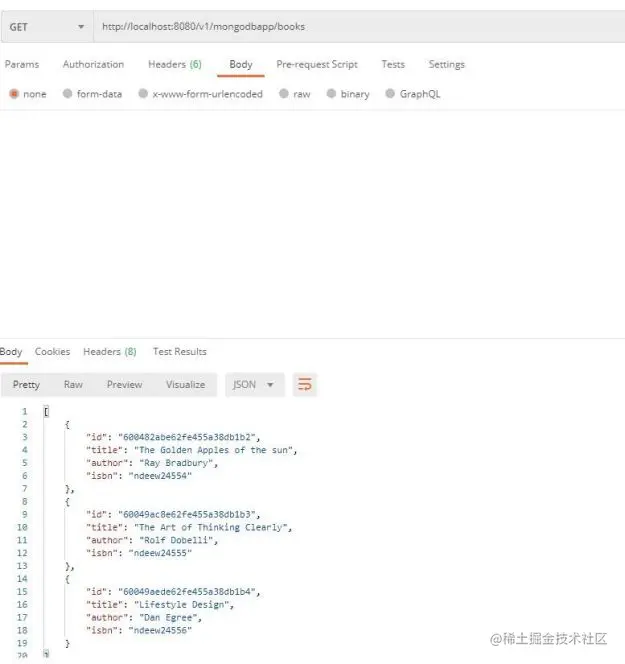The image size is (625, 664).
Task: Open the request Headers (6) tab
Action: [174, 64]
